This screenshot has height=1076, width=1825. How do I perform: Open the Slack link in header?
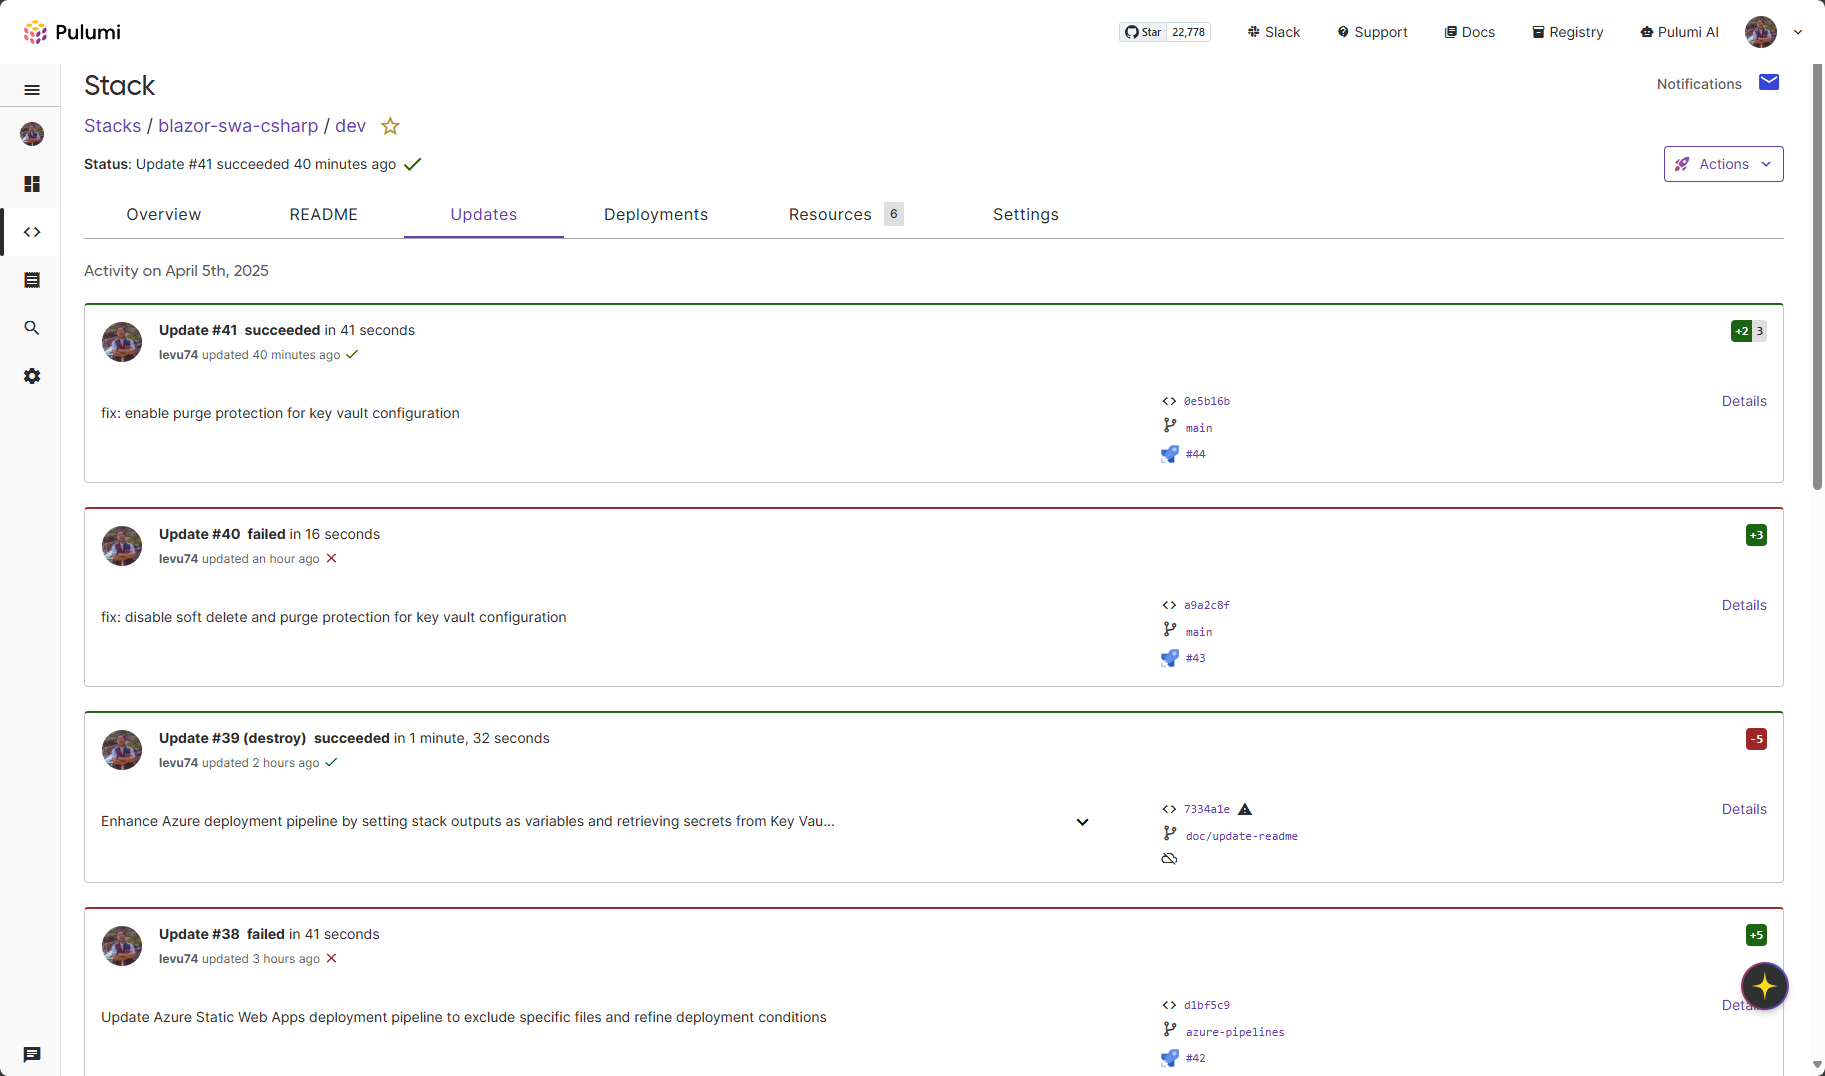click(1274, 32)
